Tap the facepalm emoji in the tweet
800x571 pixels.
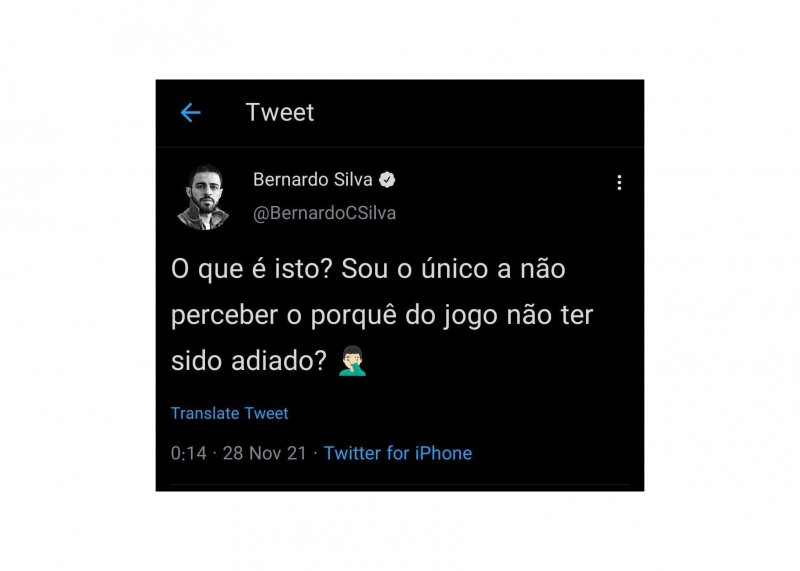point(353,361)
